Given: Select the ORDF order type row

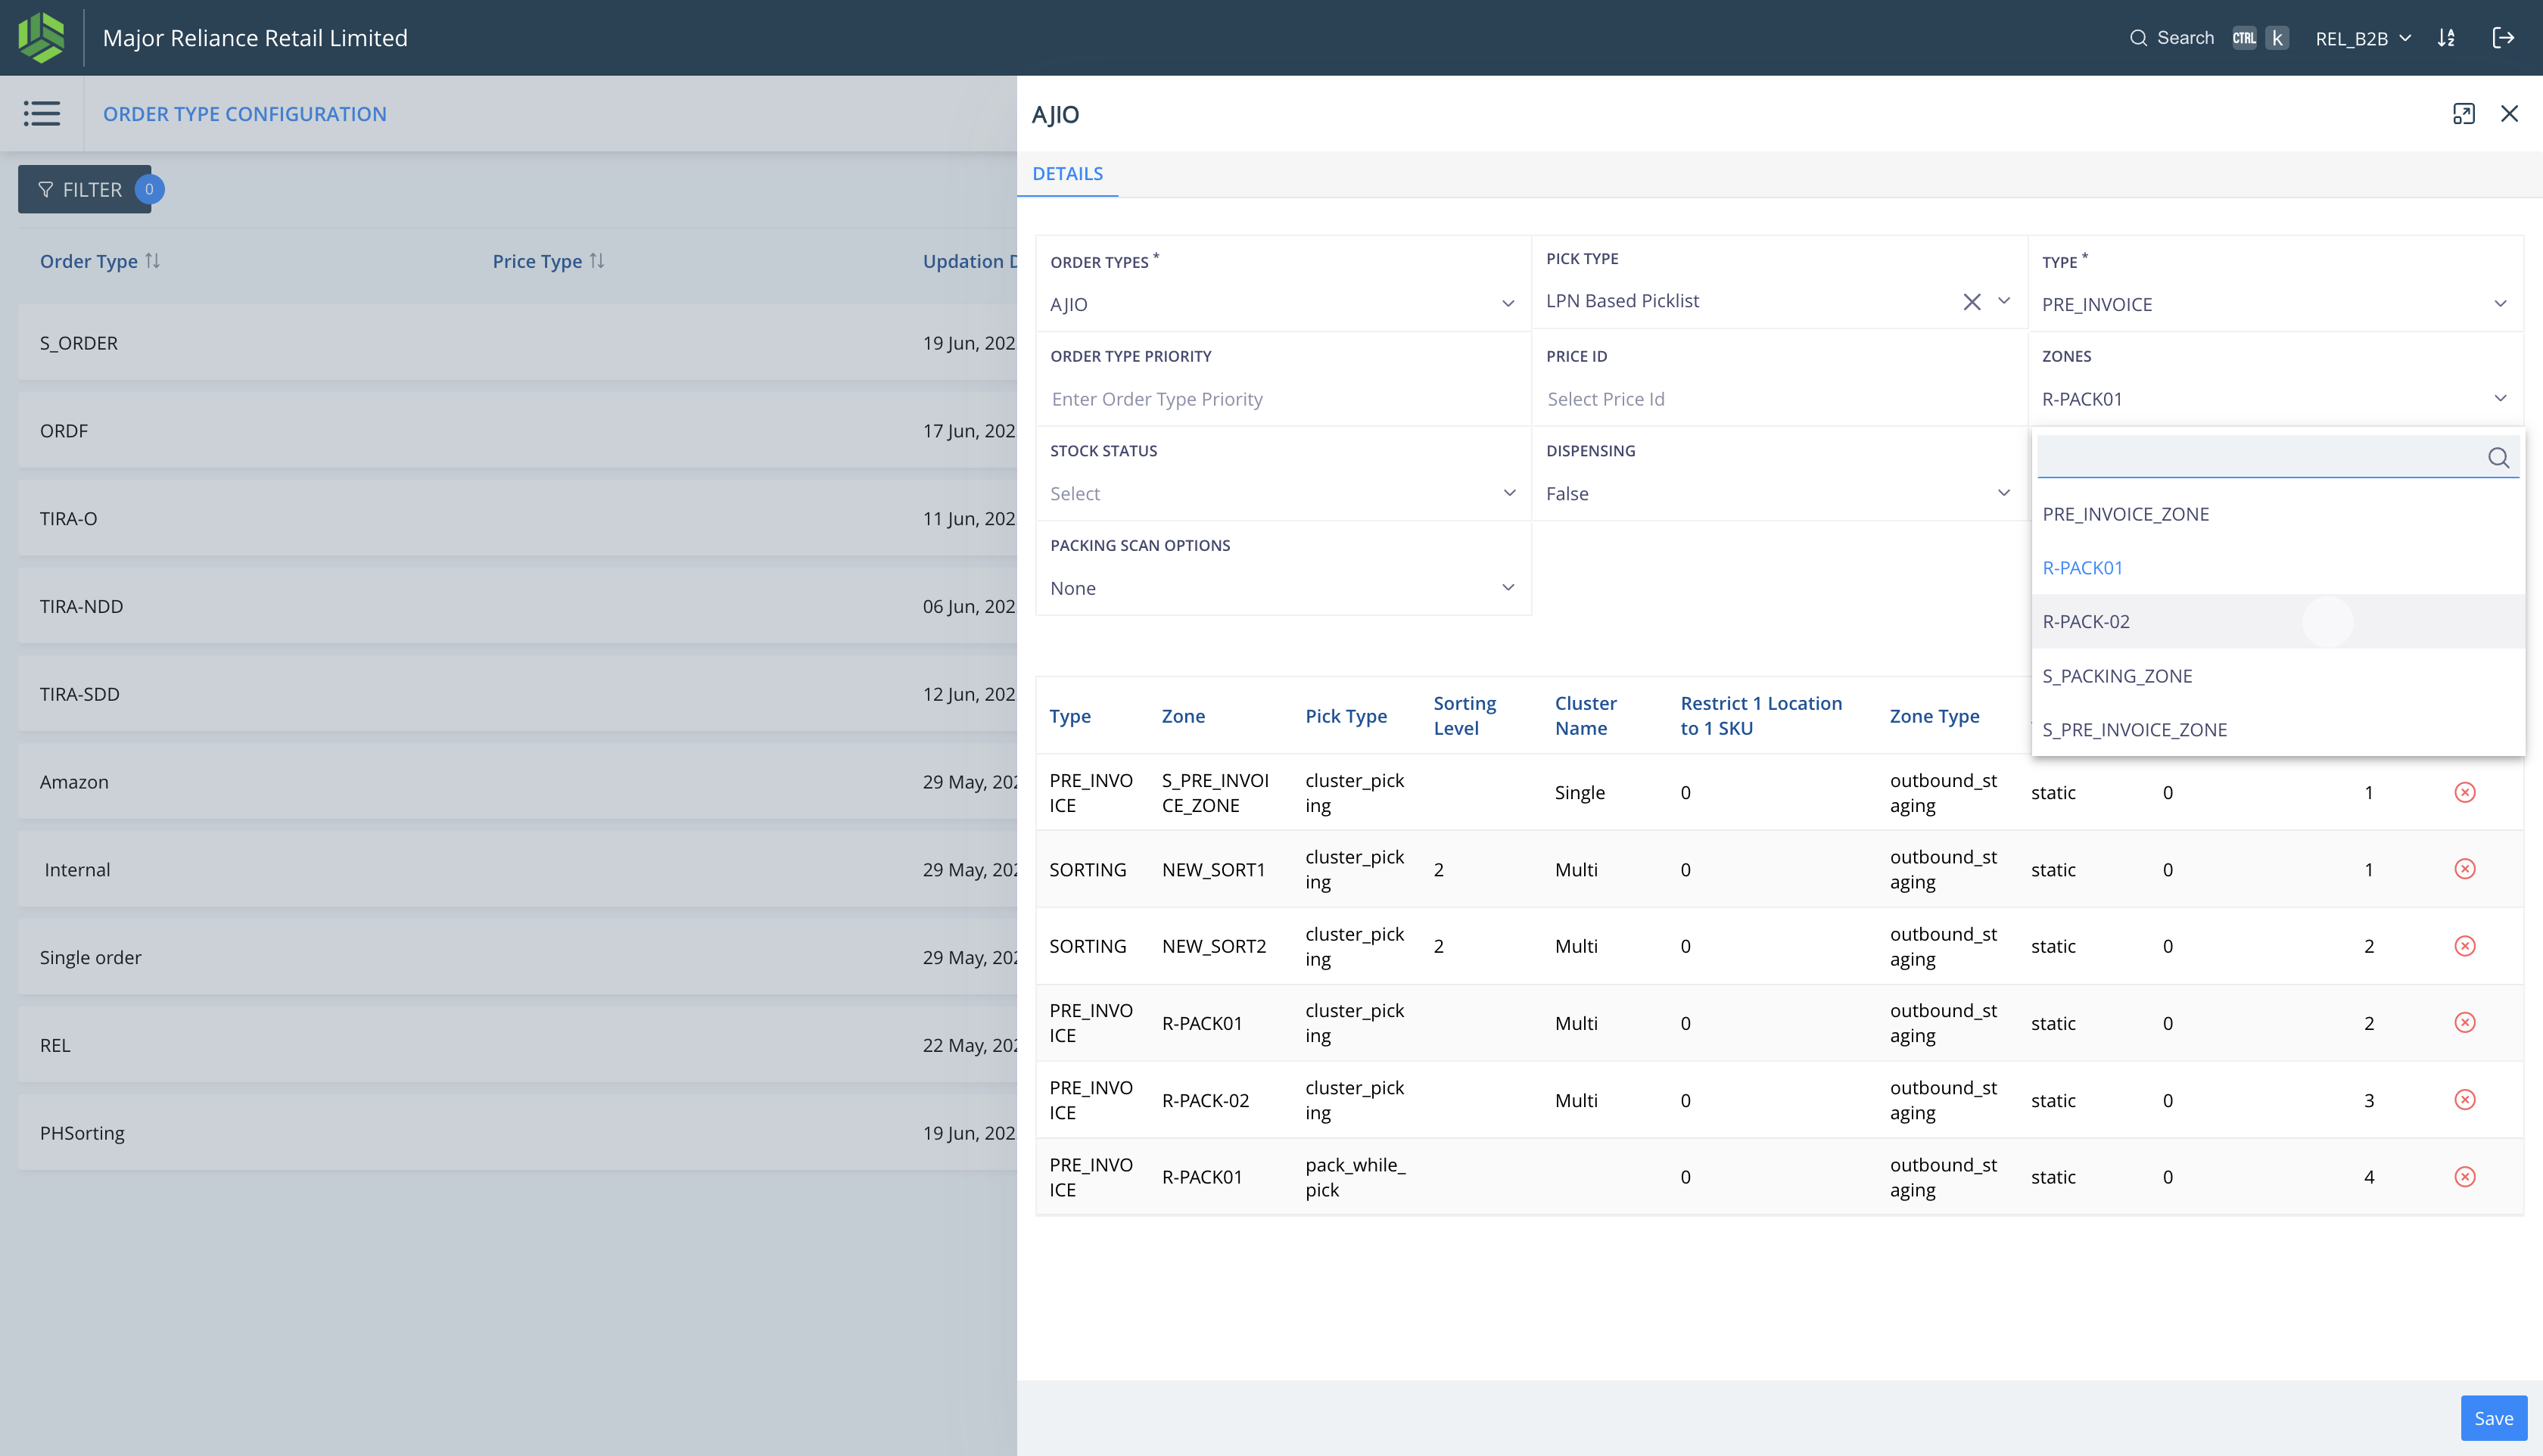Looking at the screenshot, I should point(517,431).
